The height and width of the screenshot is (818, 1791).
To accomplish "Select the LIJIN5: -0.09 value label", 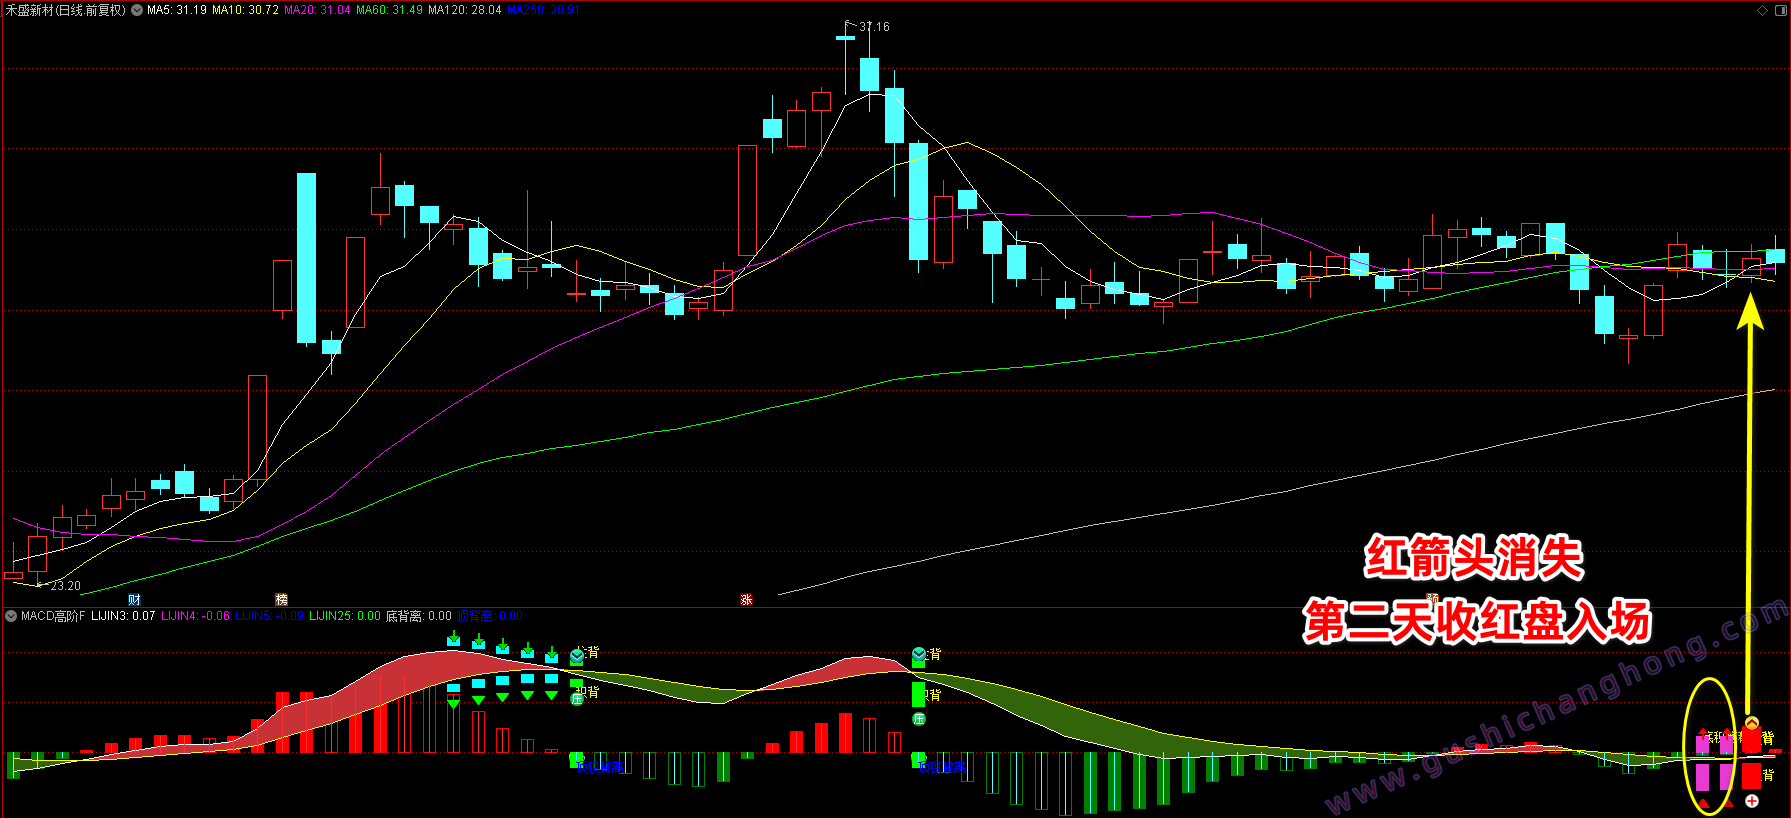I will pos(269,616).
